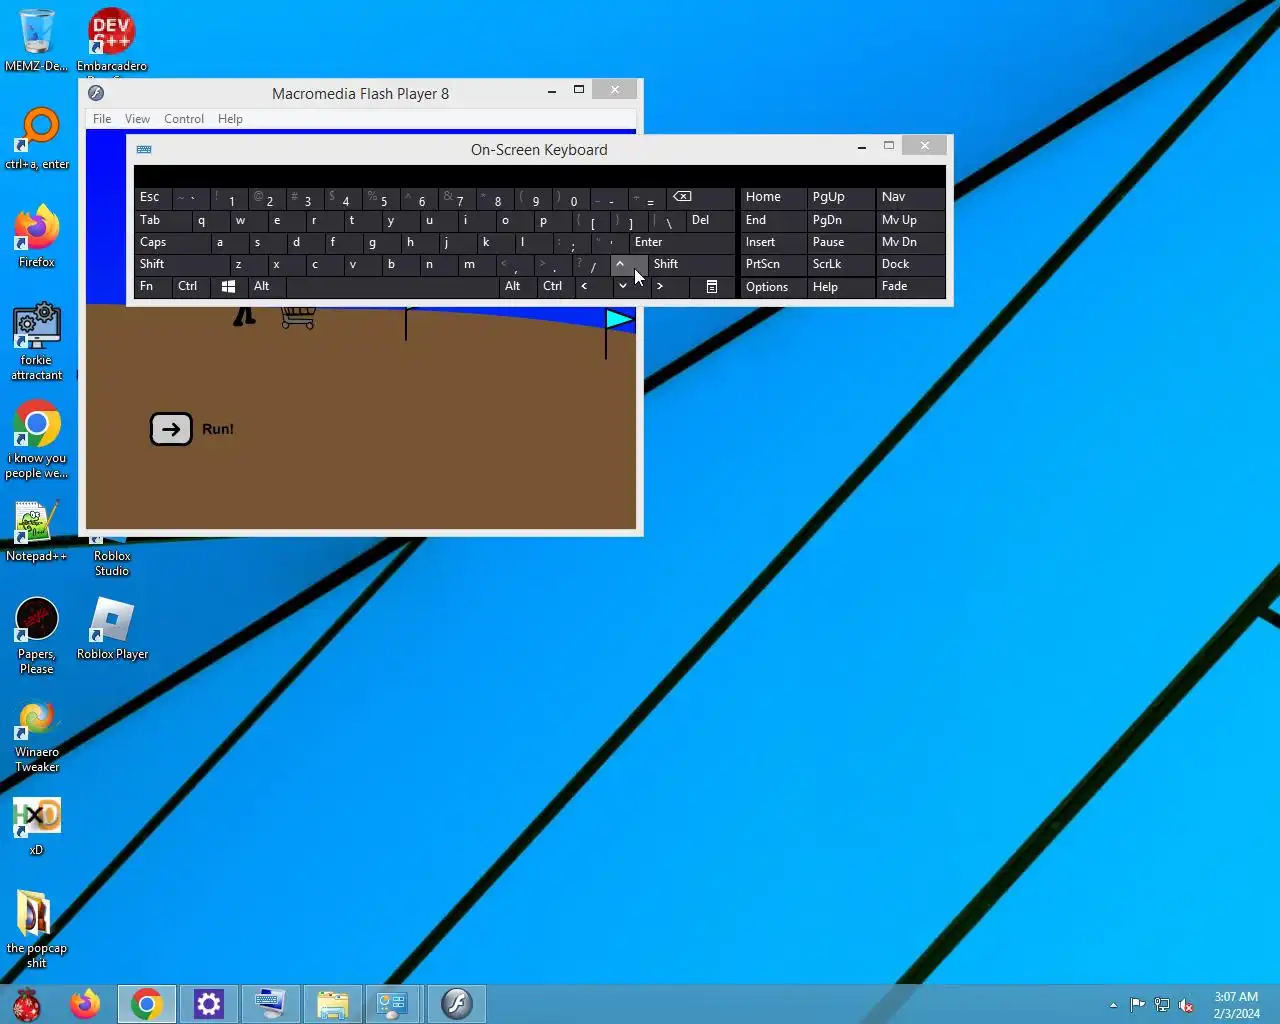The image size is (1280, 1024).
Task: Click the right arrow Run button in Flash game
Action: [x=171, y=429]
